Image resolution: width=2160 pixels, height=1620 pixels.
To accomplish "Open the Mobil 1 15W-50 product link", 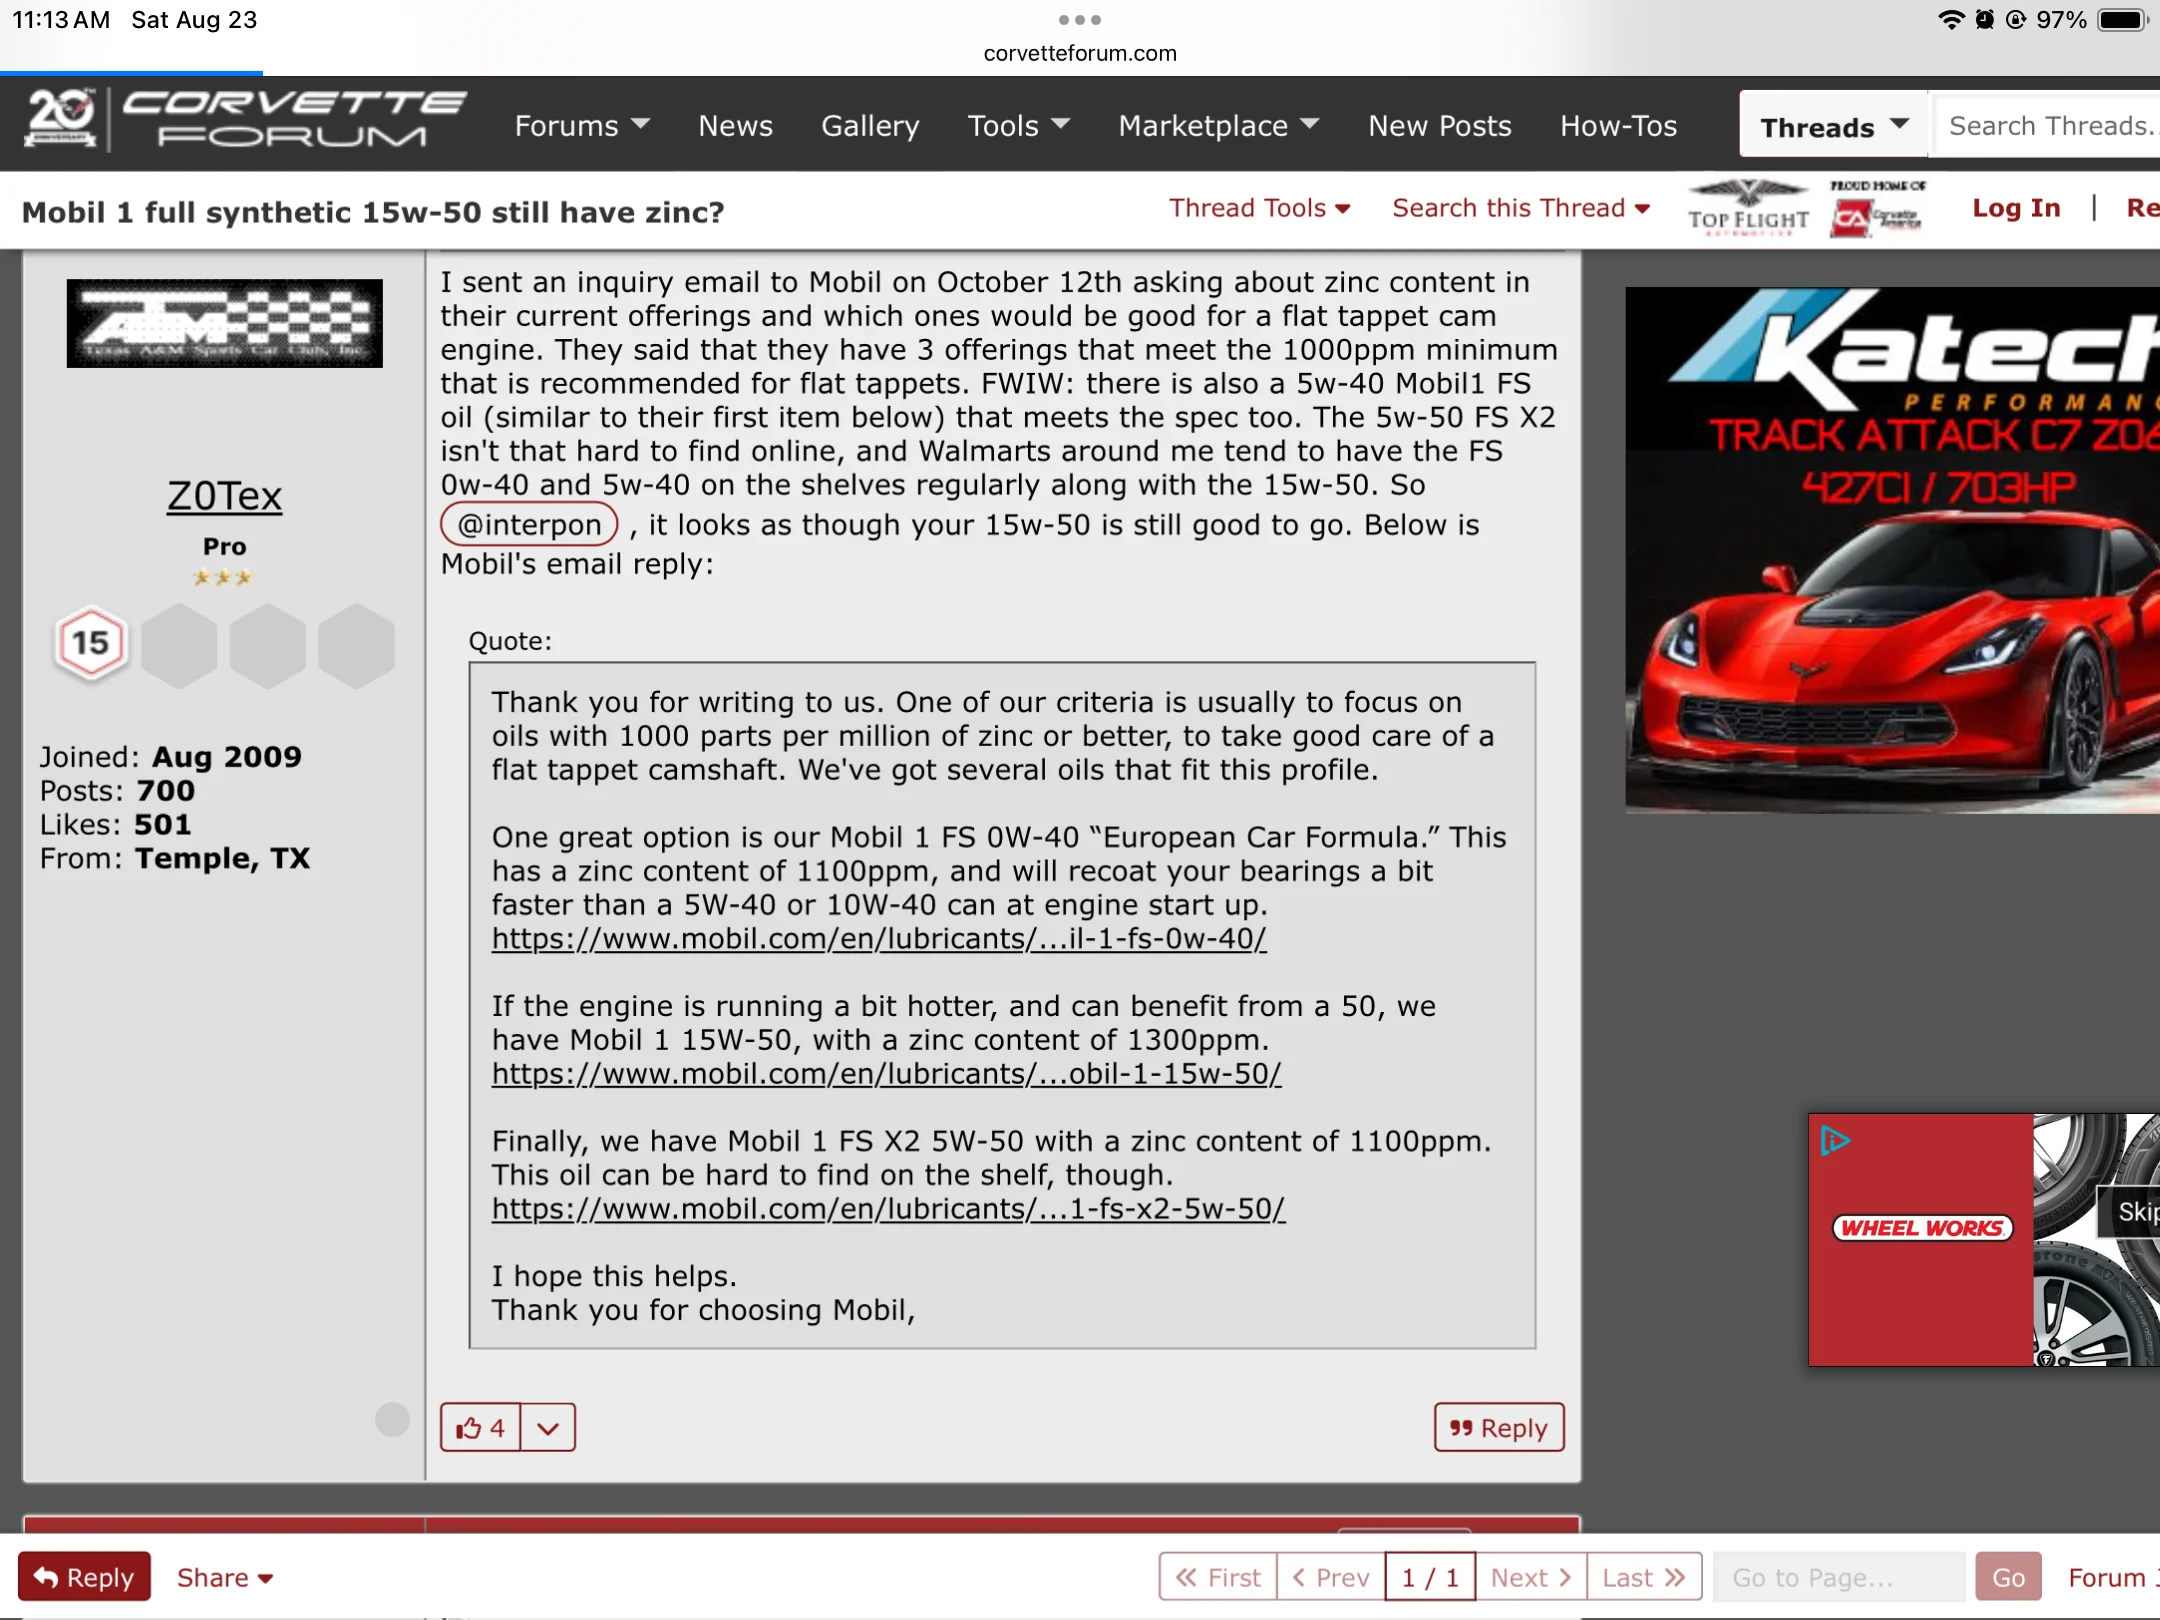I will pyautogui.click(x=886, y=1074).
